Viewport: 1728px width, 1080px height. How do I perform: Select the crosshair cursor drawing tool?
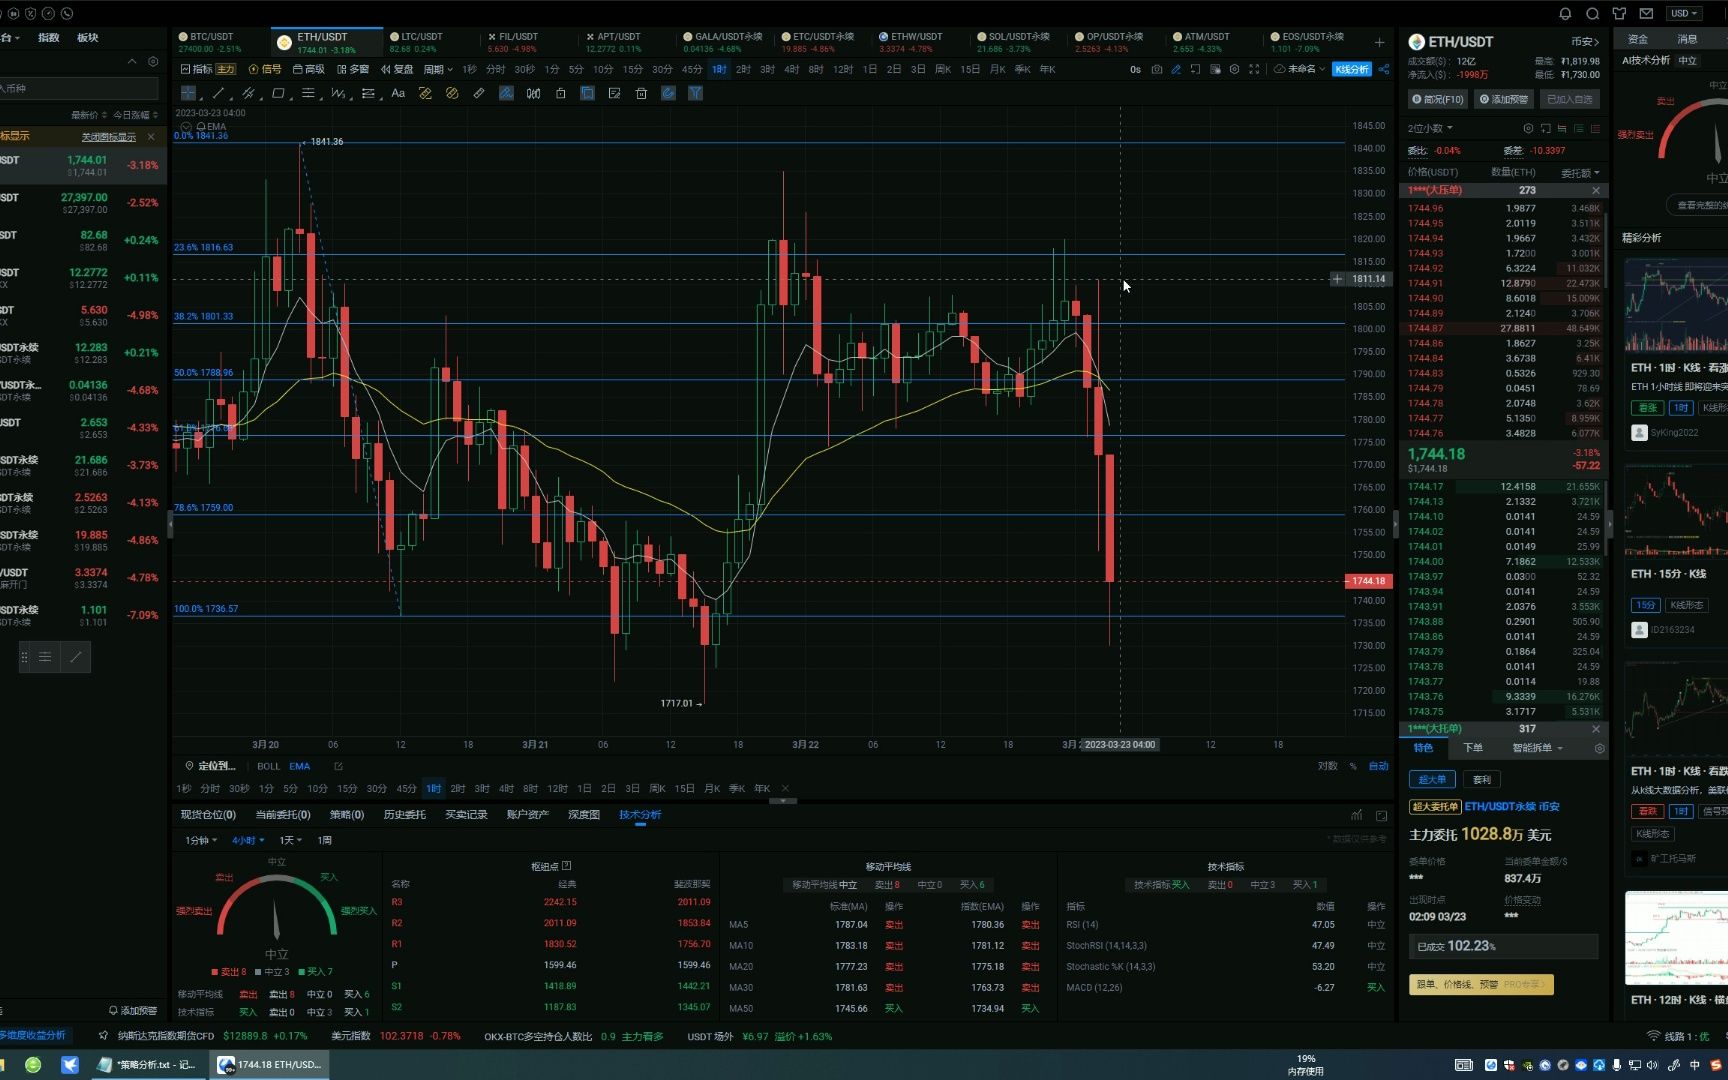[x=188, y=93]
